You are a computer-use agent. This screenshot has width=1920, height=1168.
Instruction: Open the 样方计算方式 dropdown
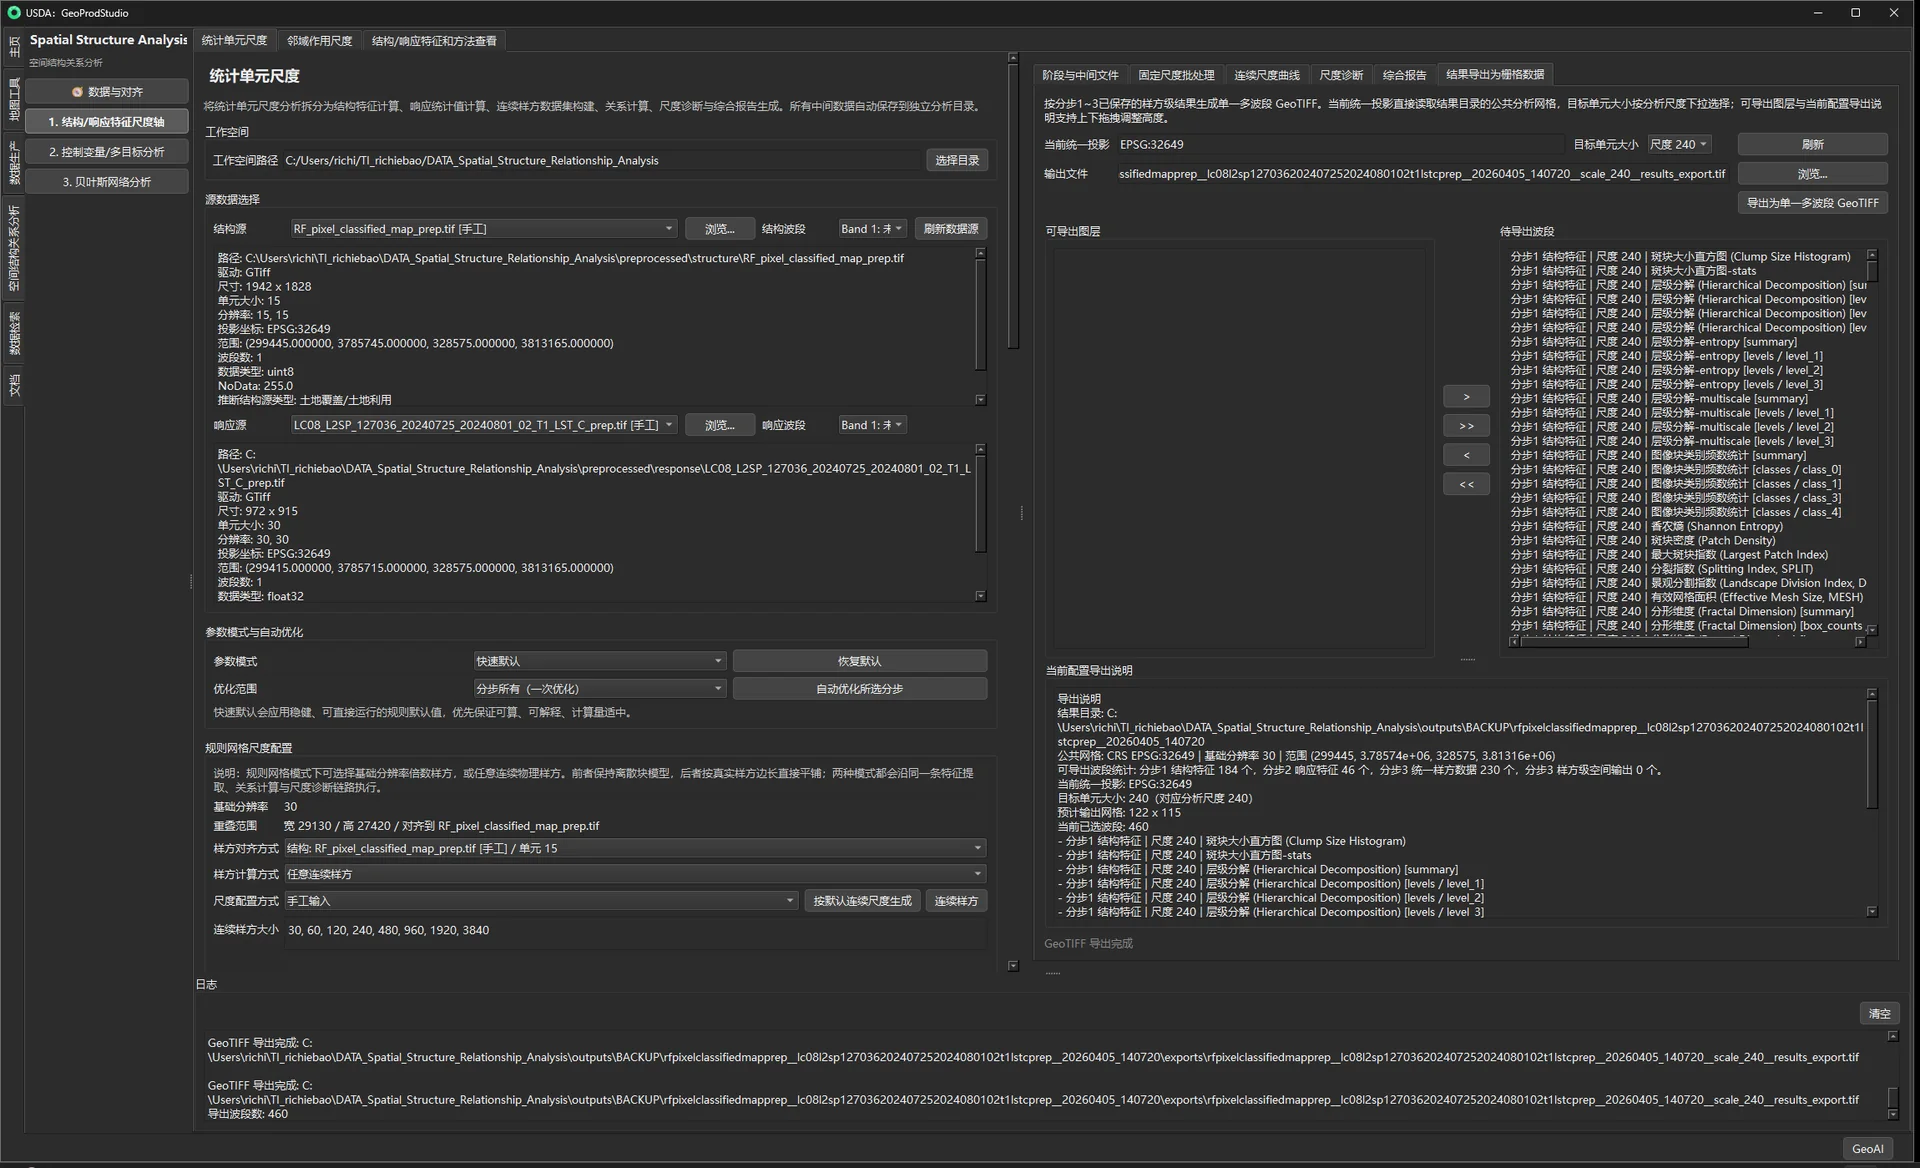coord(635,874)
